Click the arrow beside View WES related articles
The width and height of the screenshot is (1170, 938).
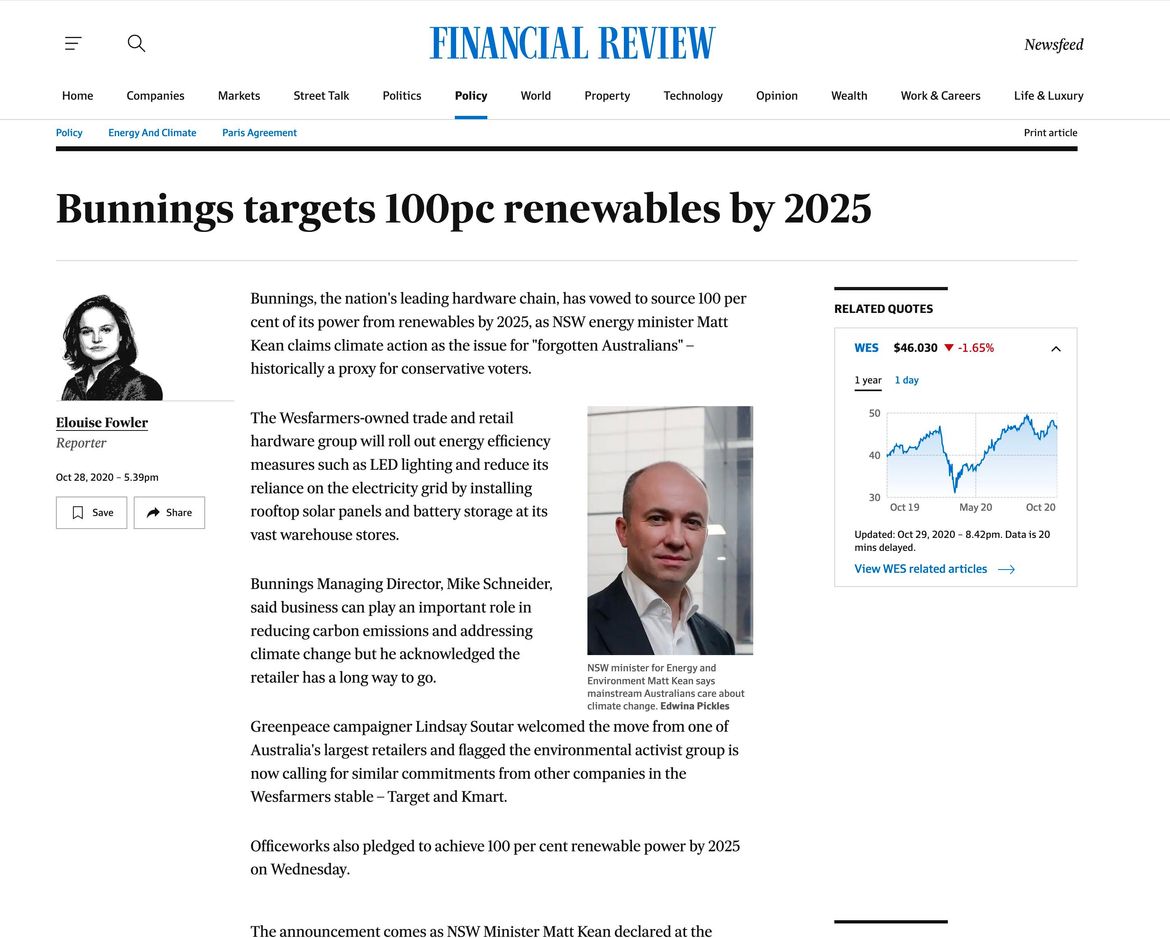pos(1006,569)
